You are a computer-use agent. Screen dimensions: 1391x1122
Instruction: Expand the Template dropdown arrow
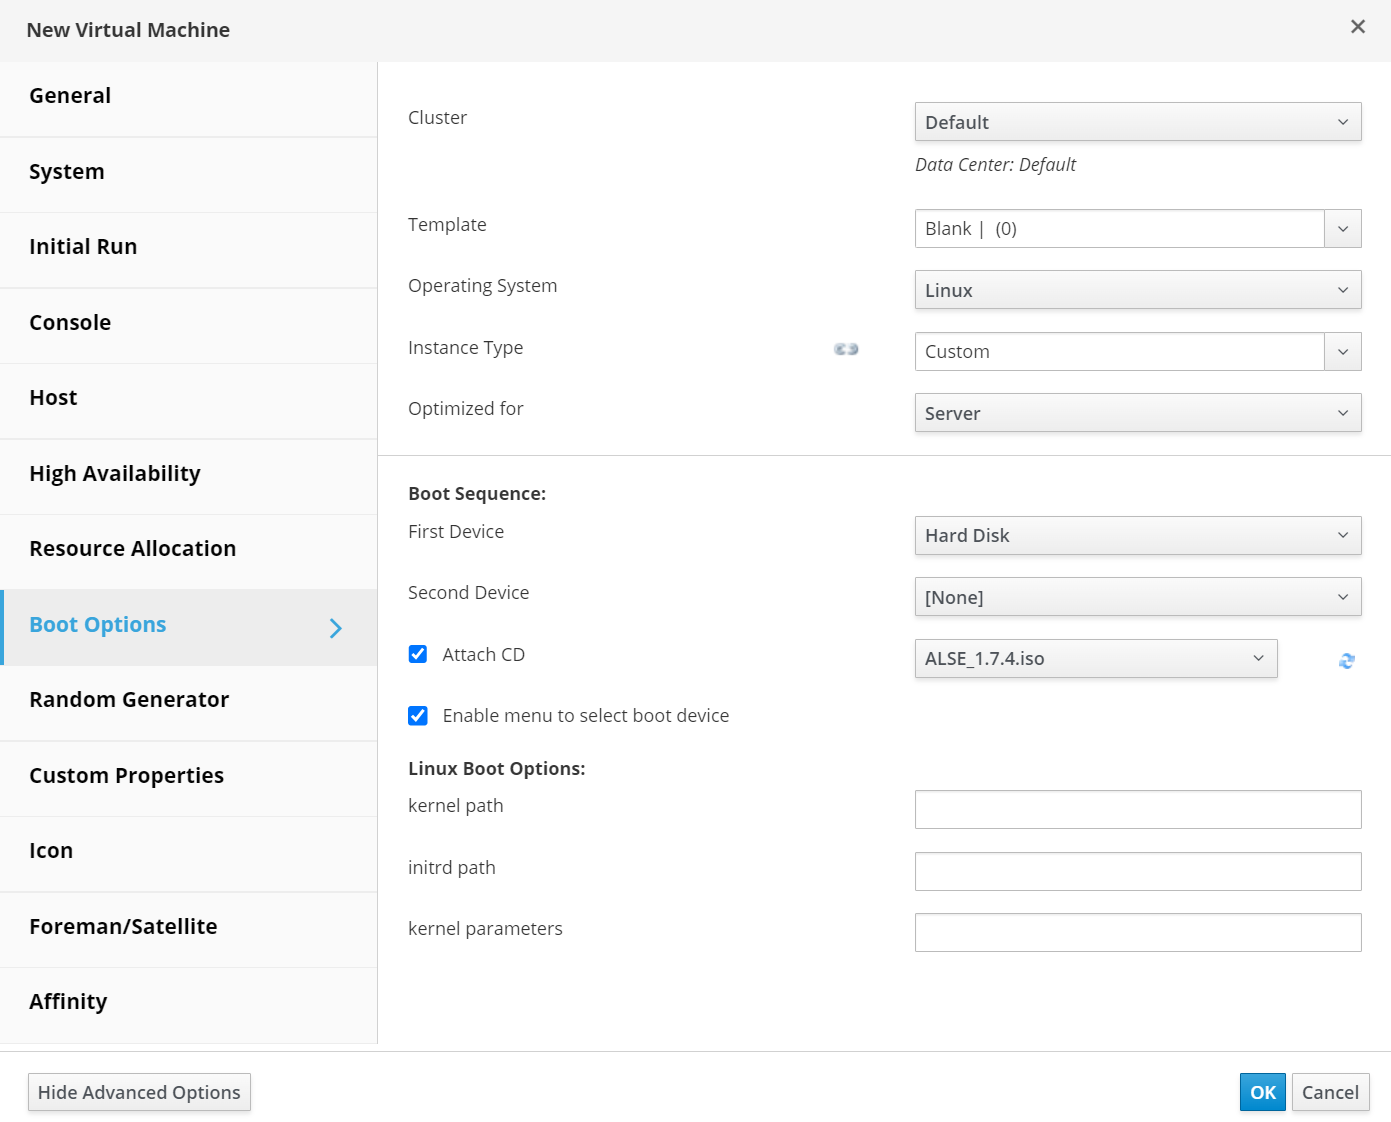(1342, 229)
